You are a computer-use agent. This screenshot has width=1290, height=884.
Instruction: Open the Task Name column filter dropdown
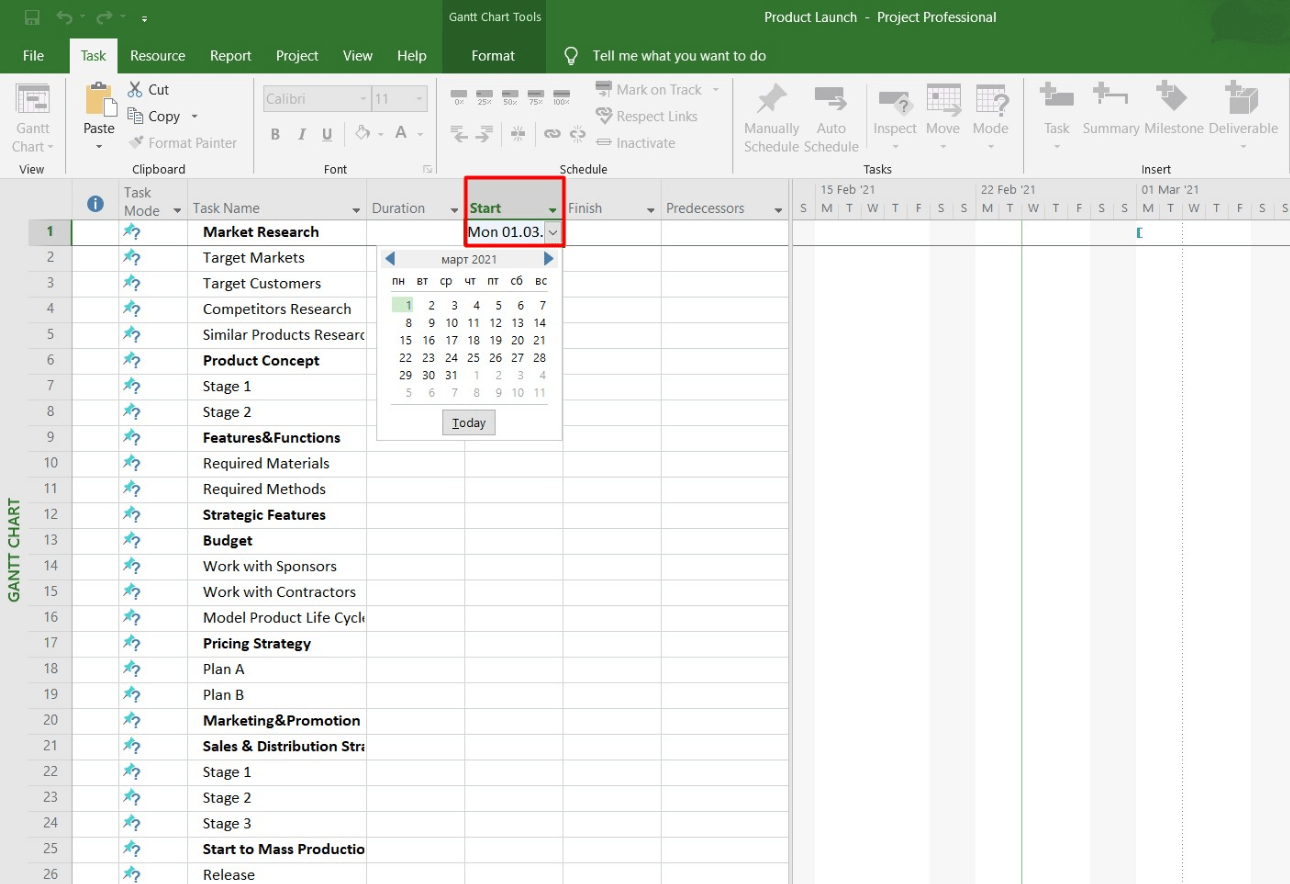click(356, 210)
